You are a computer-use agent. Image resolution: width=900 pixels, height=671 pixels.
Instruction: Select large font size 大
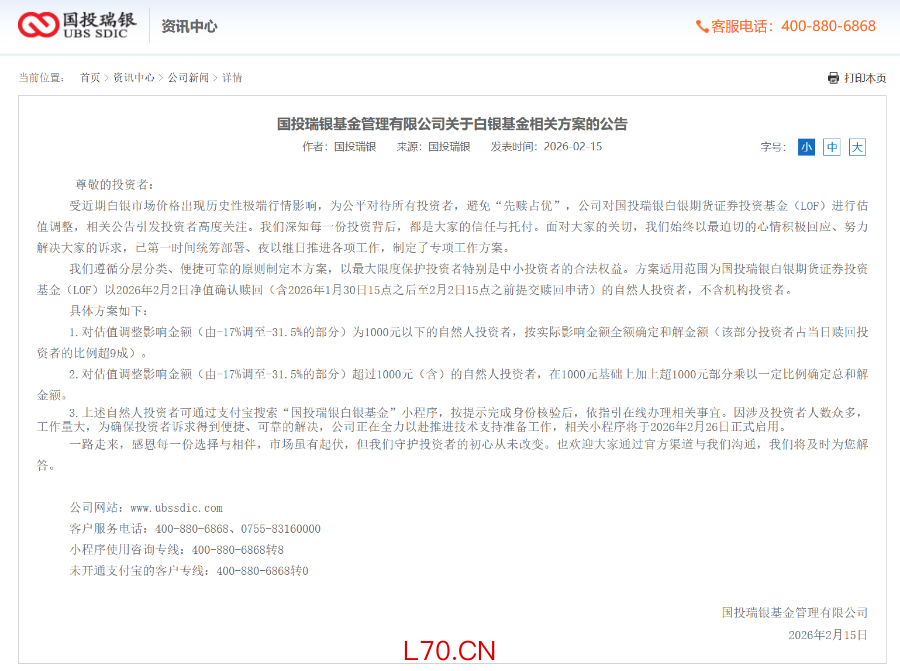coord(857,147)
